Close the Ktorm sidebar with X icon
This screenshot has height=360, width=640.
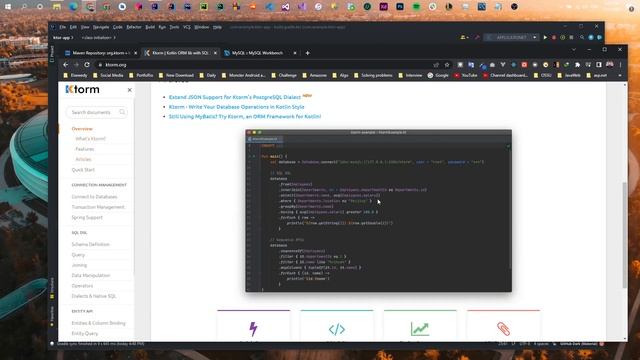(129, 90)
